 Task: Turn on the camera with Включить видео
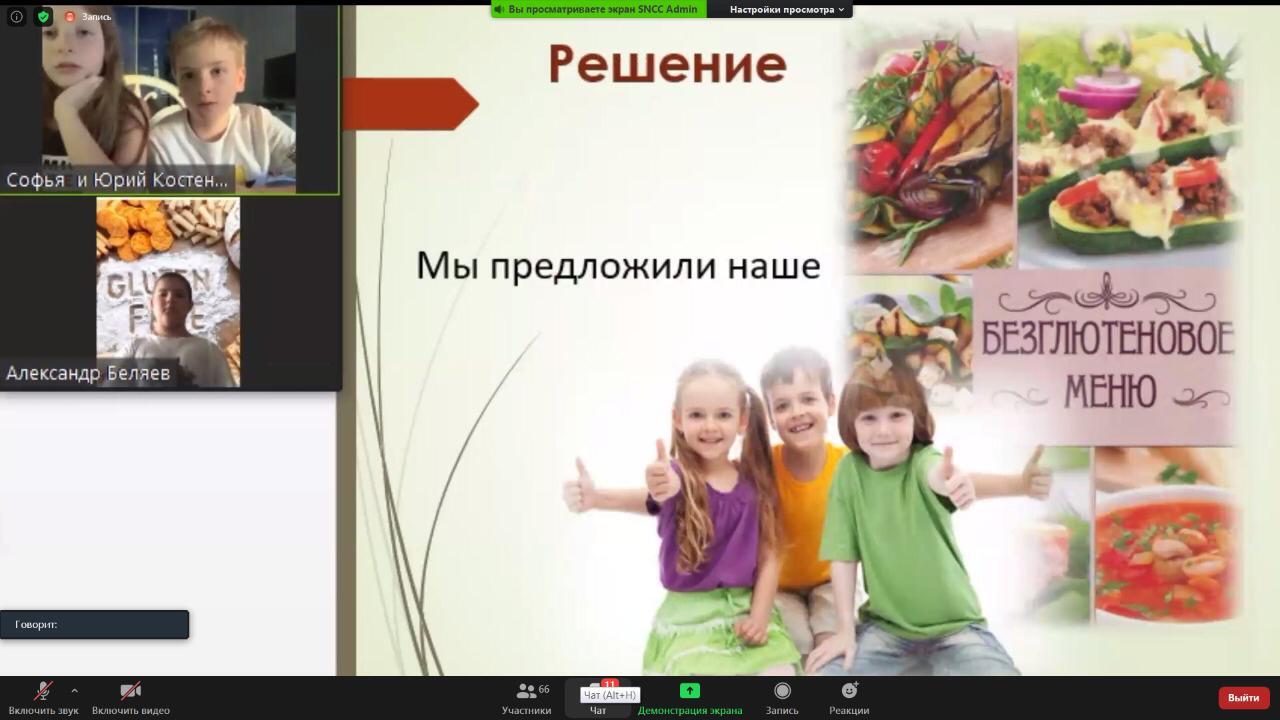[130, 697]
